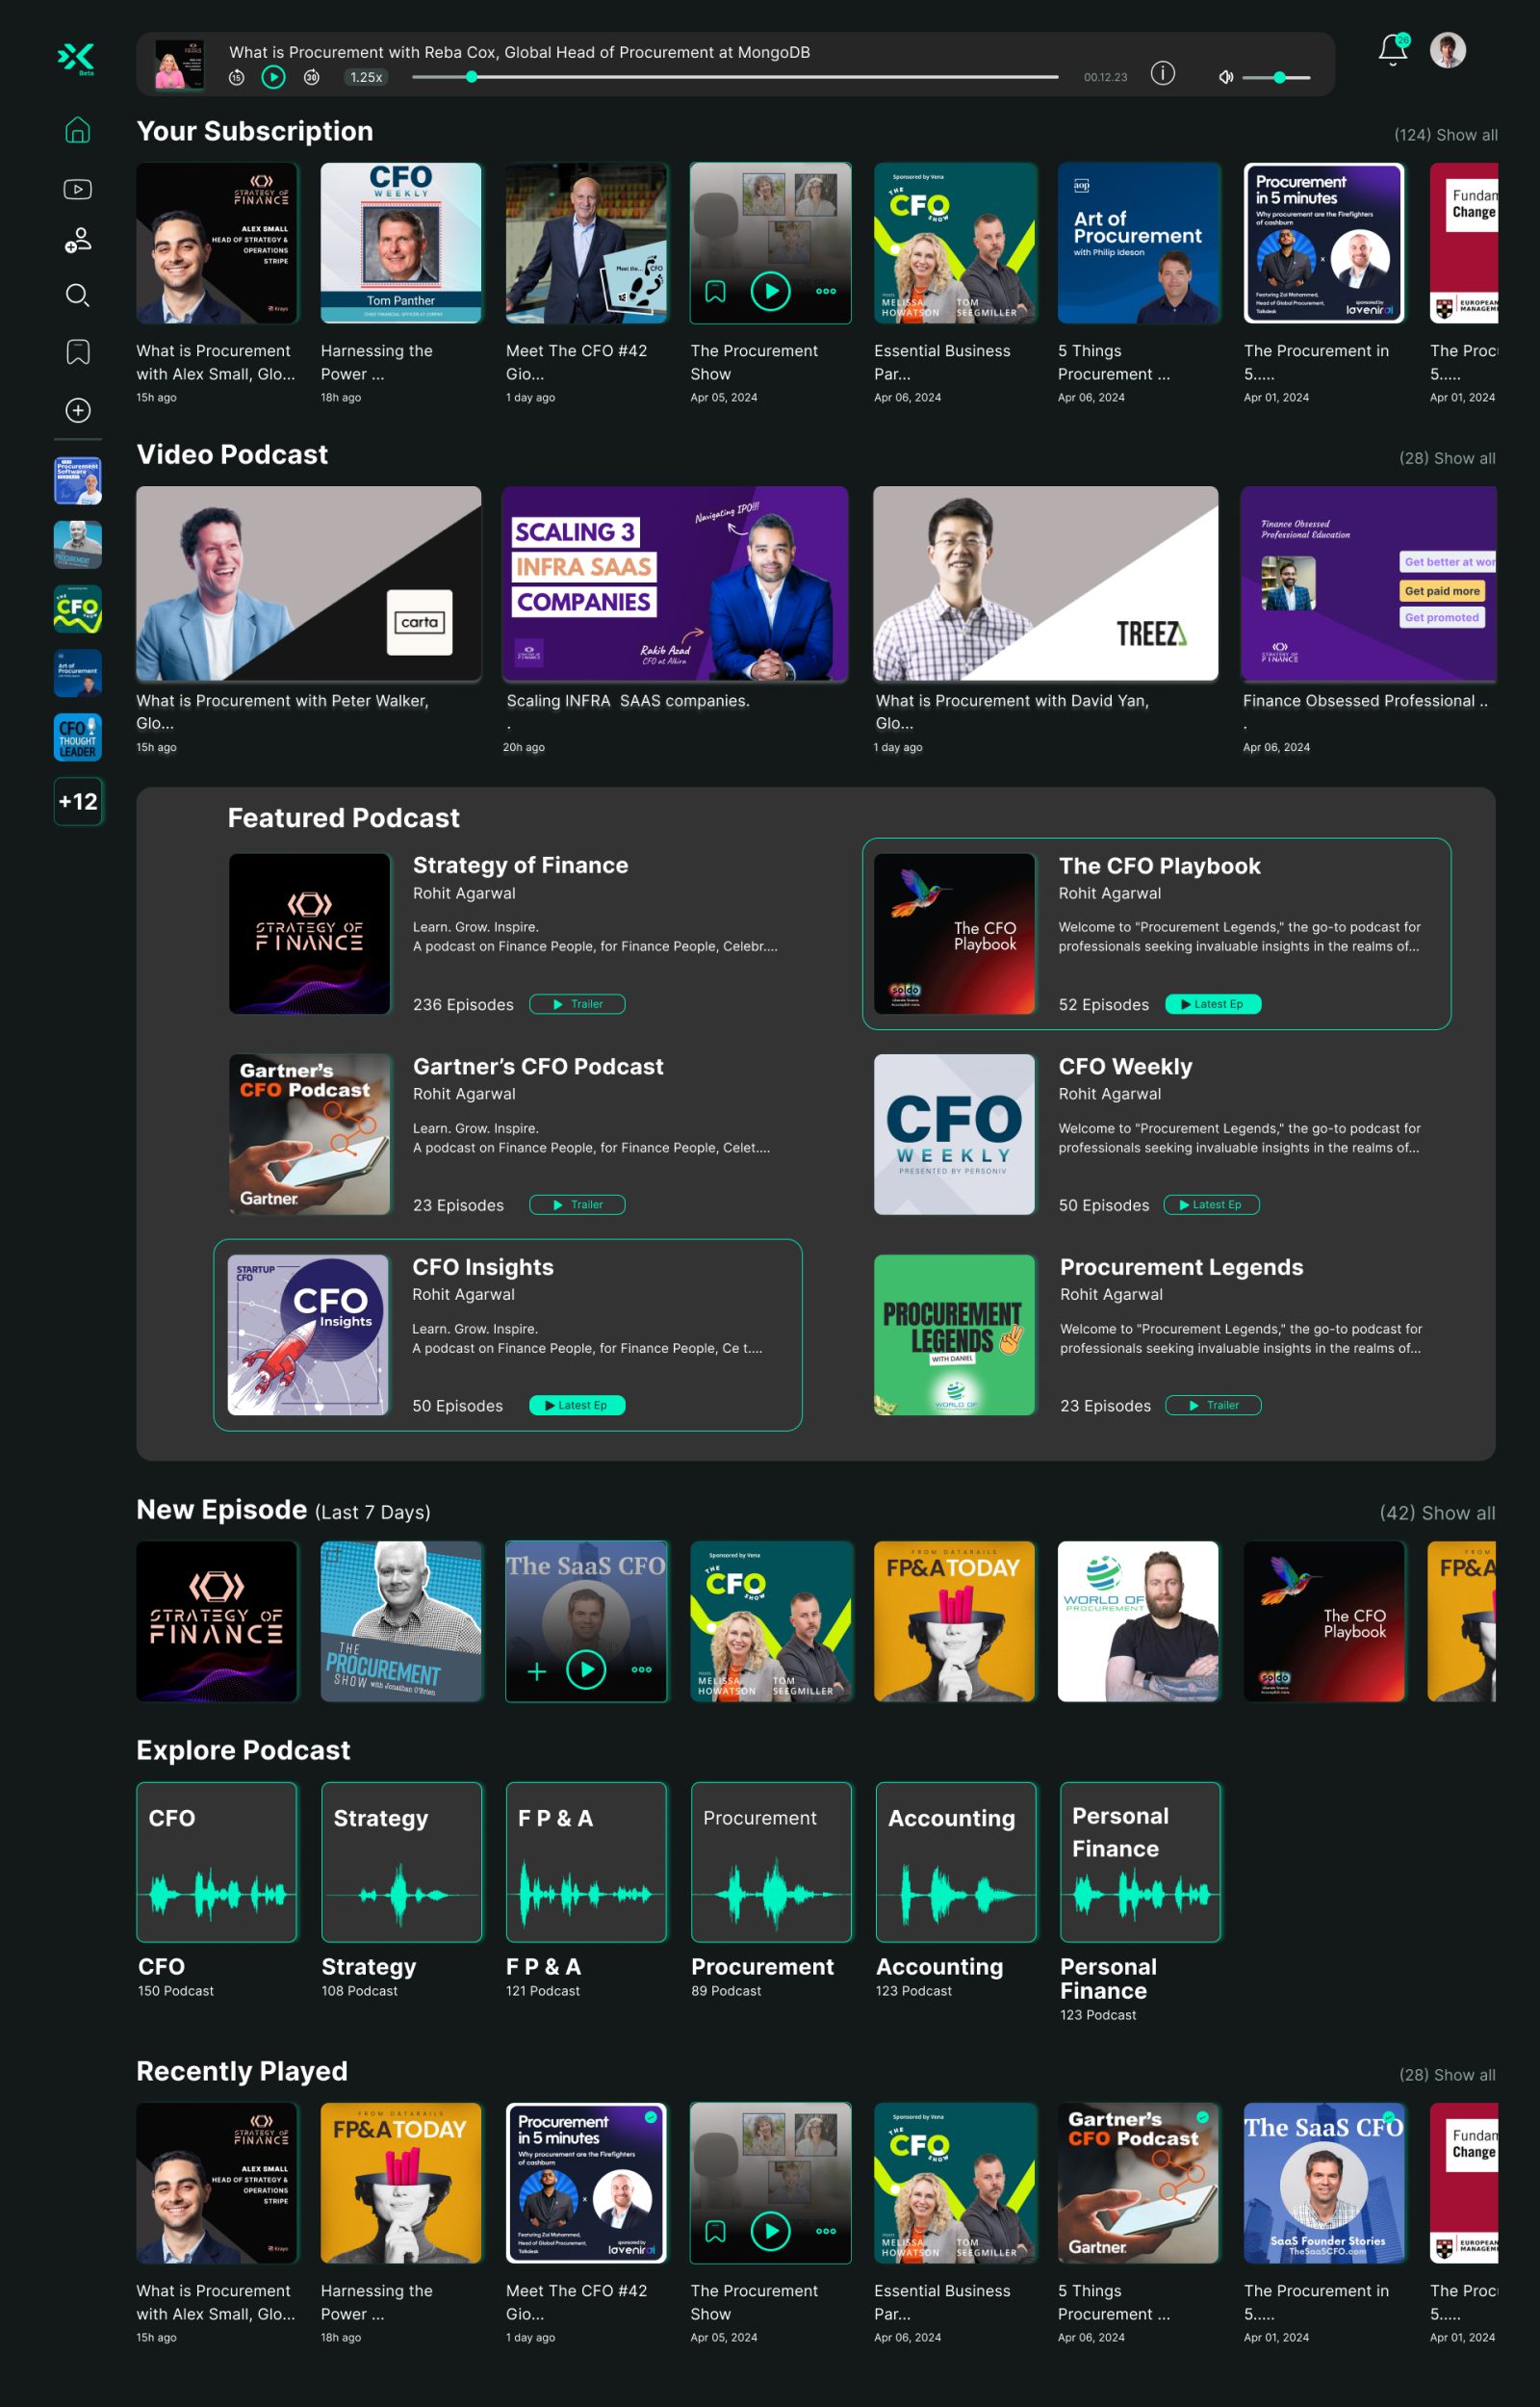Add The SaaS CFO episode with plus icon
This screenshot has width=1540, height=2407.
(x=537, y=1671)
